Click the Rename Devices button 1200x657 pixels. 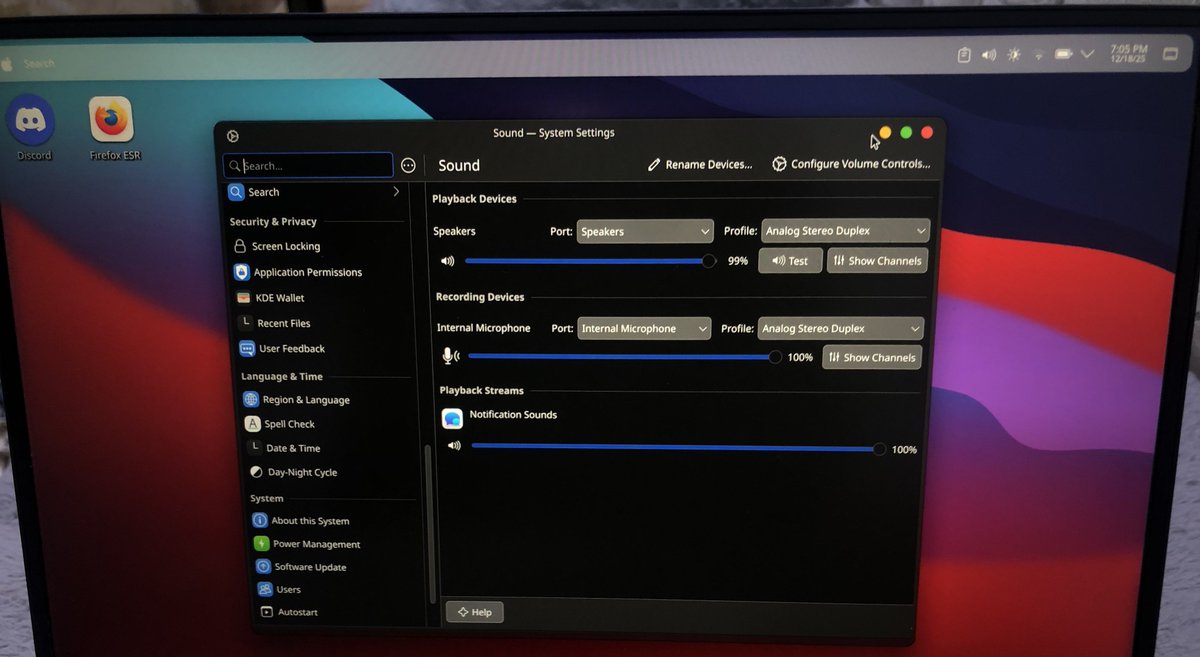(700, 164)
